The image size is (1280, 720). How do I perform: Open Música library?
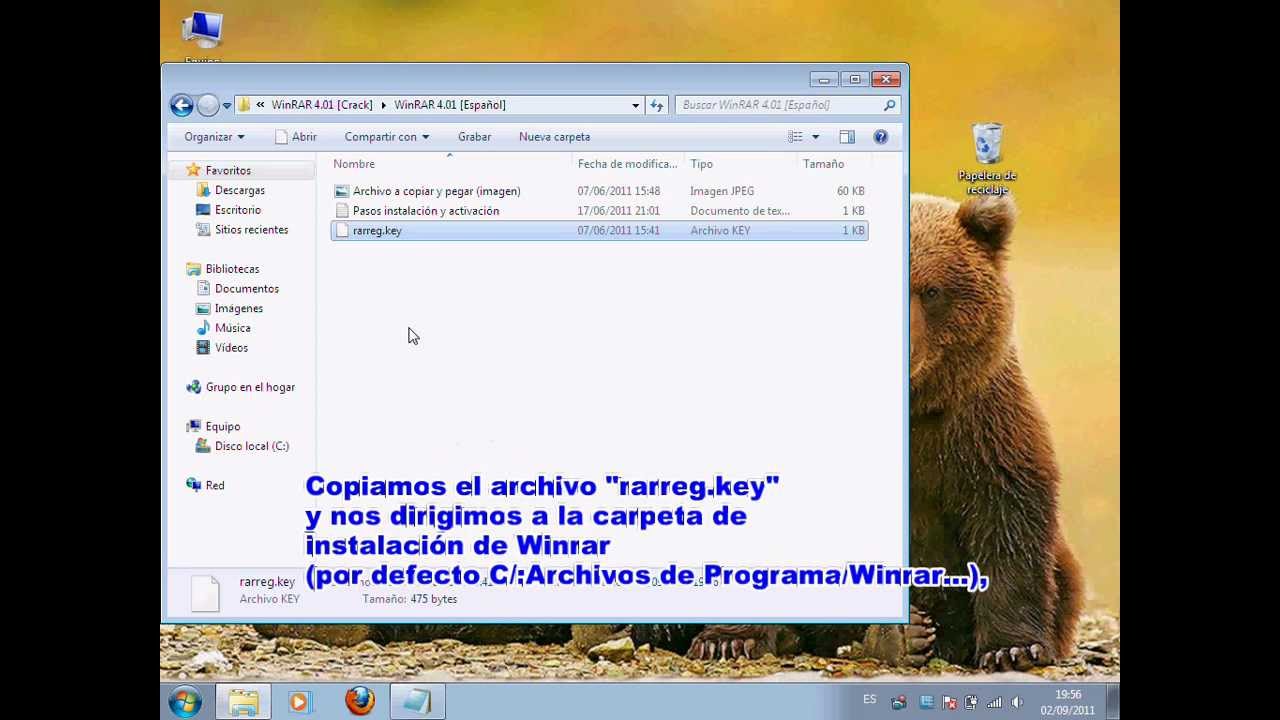pos(232,328)
